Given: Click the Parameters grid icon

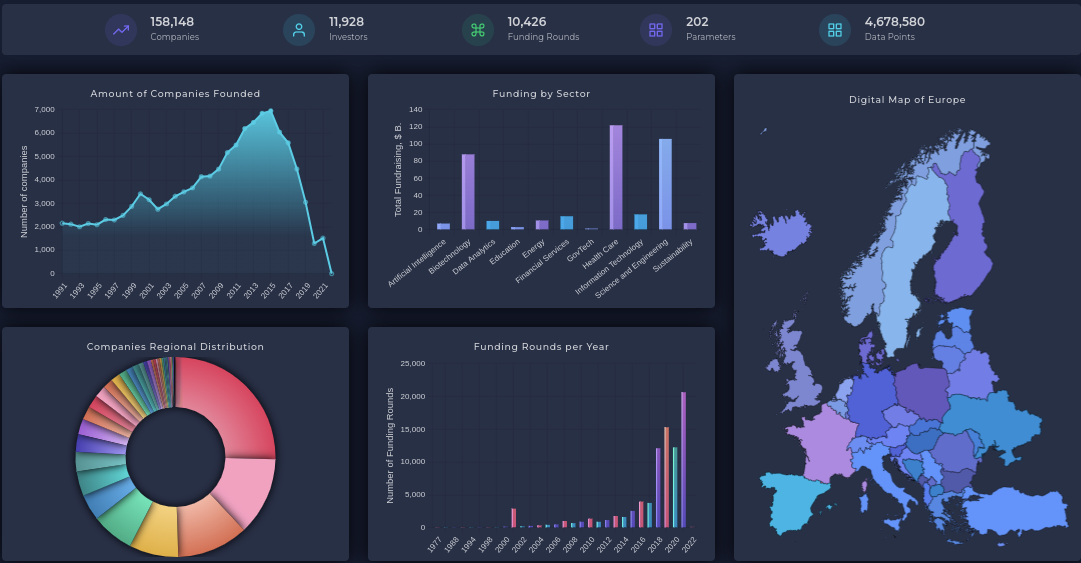Looking at the screenshot, I should (x=656, y=30).
